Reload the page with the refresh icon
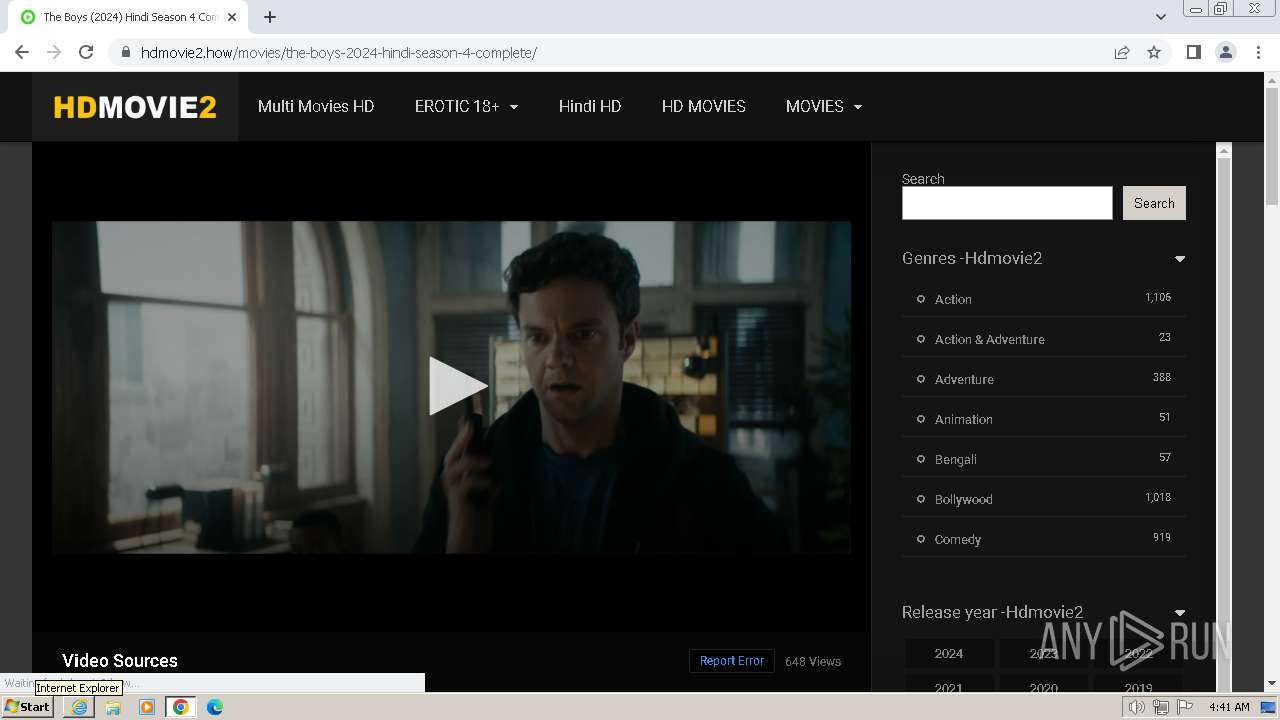Image resolution: width=1280 pixels, height=720 pixels. pyautogui.click(x=86, y=52)
